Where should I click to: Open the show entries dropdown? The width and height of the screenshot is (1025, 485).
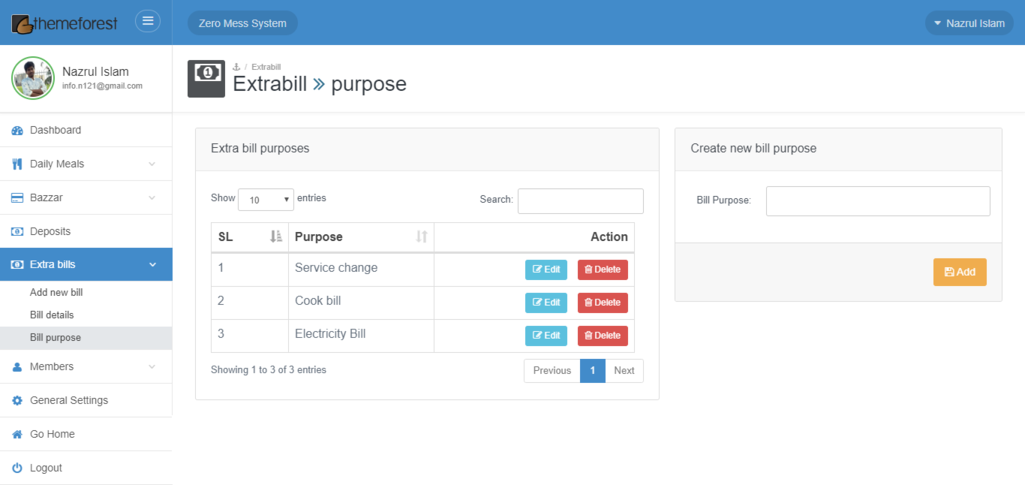tap(265, 200)
